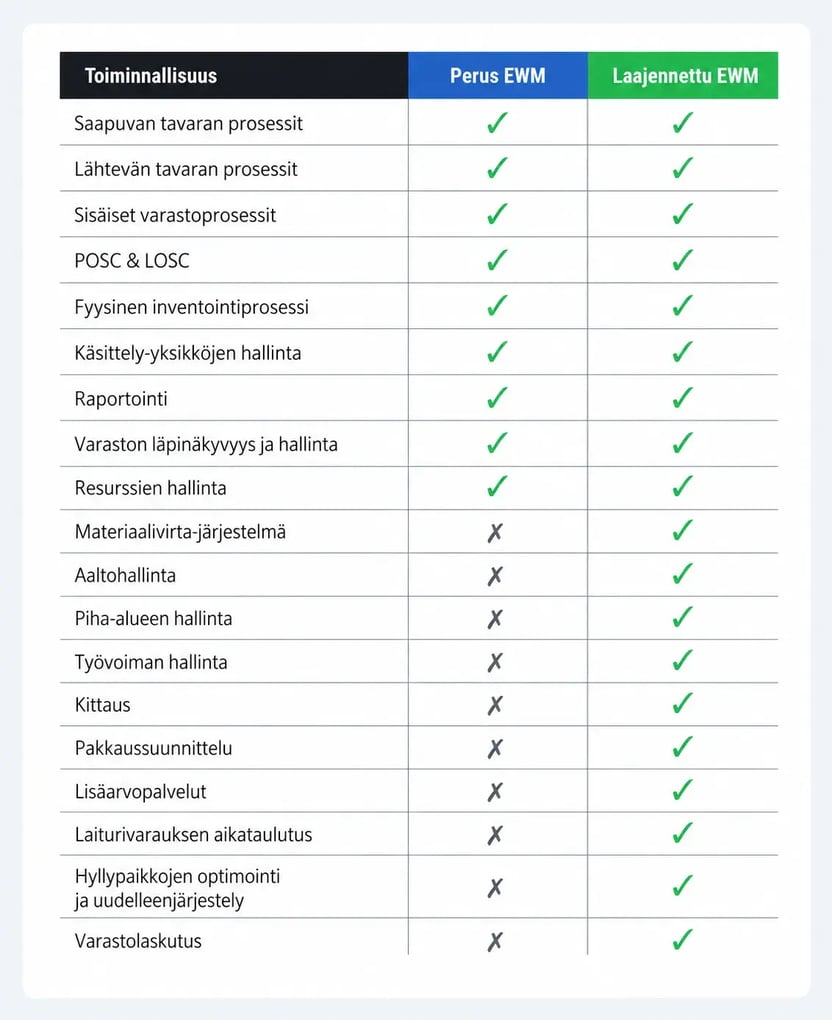Viewport: 832px width, 1020px height.
Task: Click the Laajennettu EWM checkmark for Piha-alueen hallinta
Action: (682, 617)
